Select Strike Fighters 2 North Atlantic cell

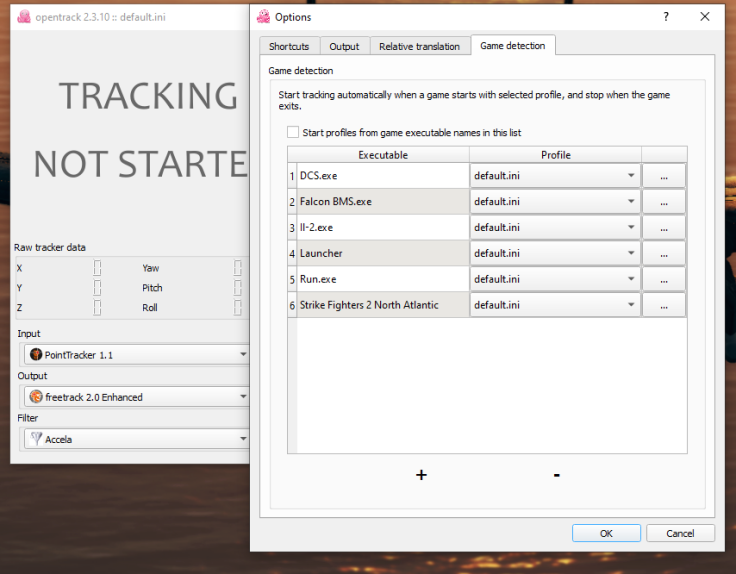[x=383, y=305]
